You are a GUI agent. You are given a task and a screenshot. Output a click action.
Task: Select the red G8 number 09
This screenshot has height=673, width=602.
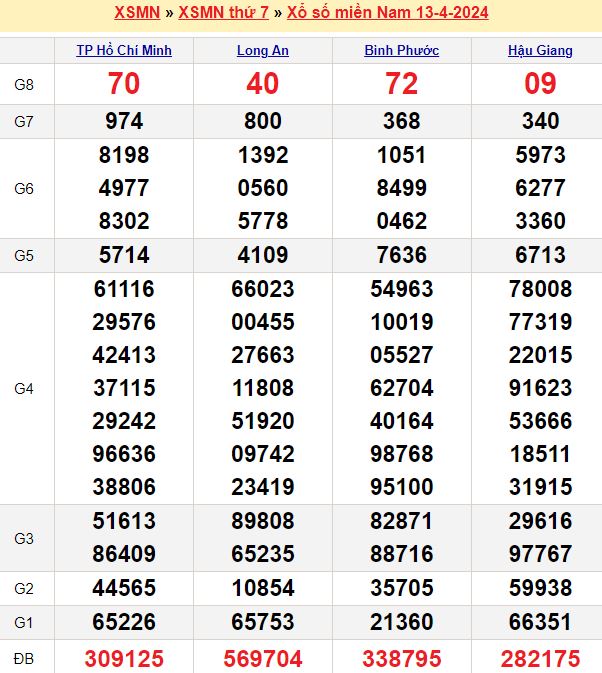[x=540, y=84]
